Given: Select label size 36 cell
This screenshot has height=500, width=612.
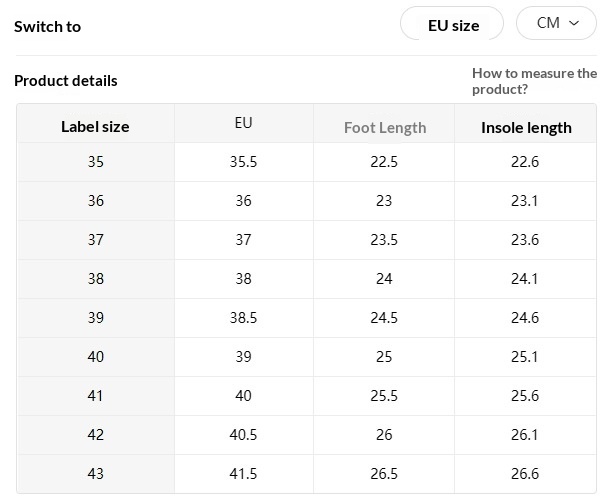Looking at the screenshot, I should pyautogui.click(x=95, y=200).
